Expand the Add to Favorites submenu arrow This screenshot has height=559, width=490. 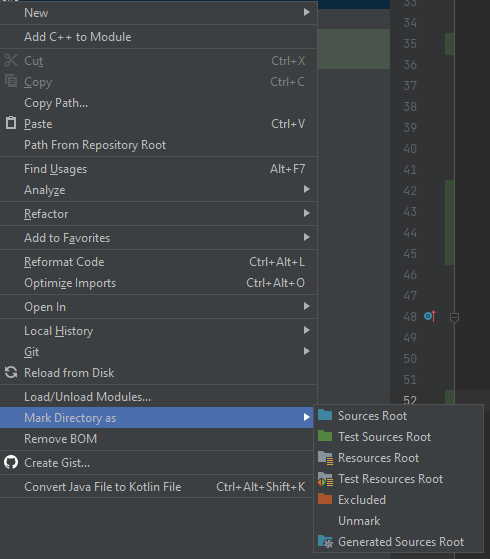306,237
